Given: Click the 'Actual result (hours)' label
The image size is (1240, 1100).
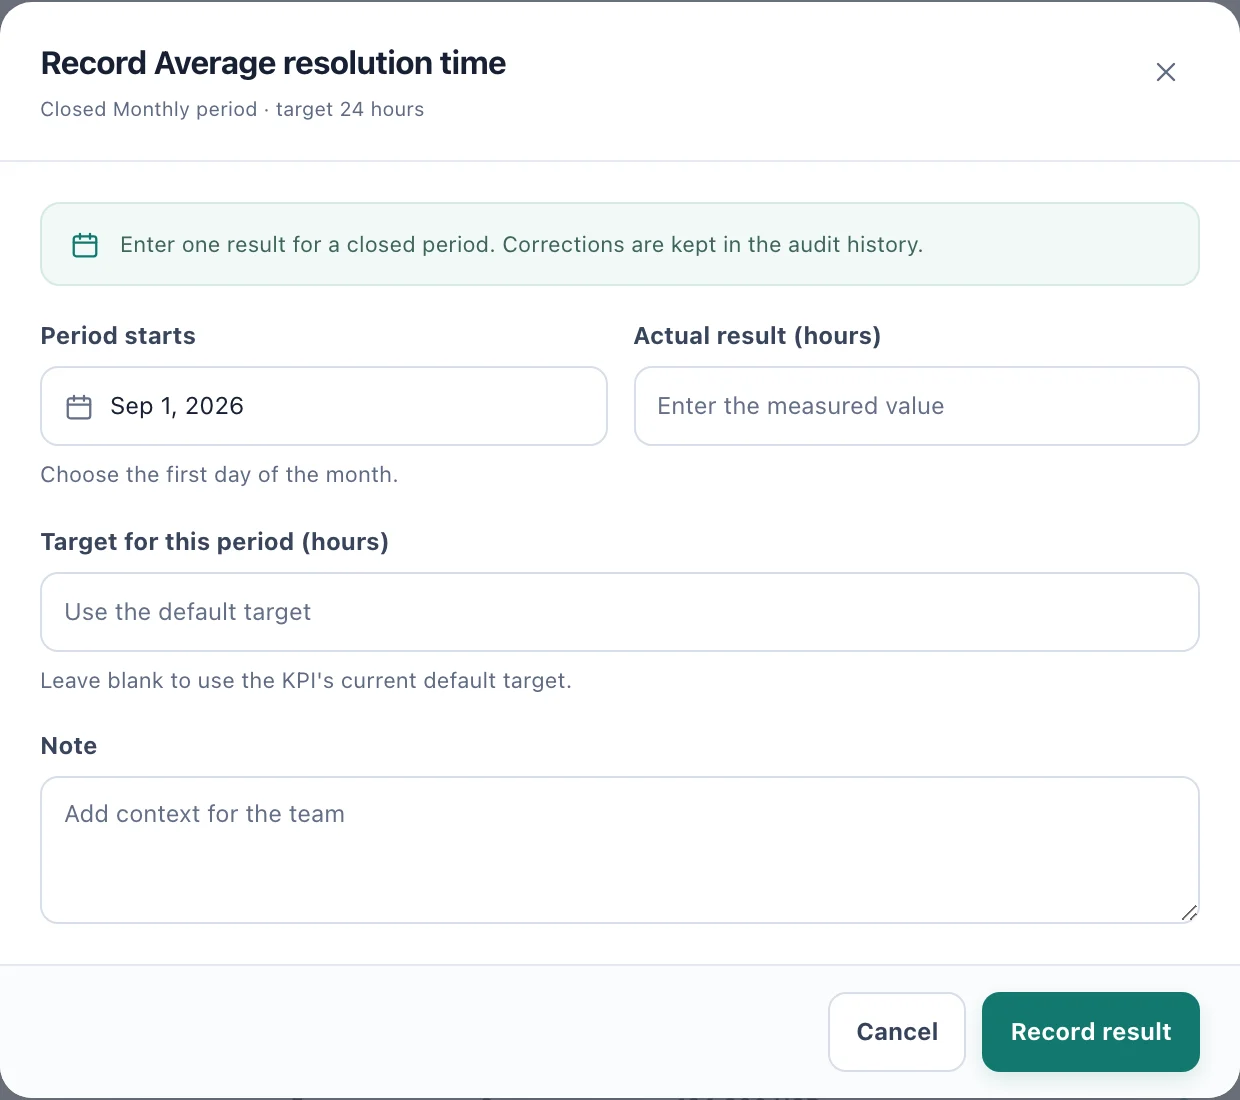Looking at the screenshot, I should 757,336.
